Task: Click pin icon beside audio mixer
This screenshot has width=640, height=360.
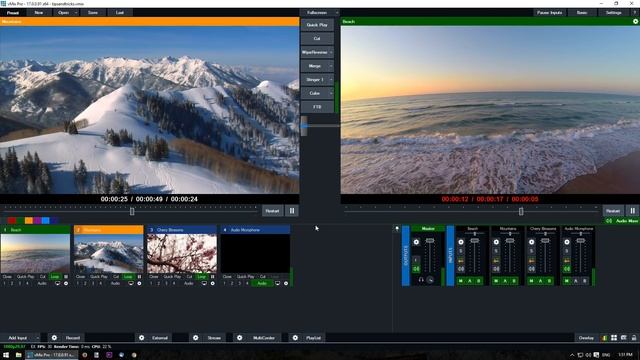Action: [397, 229]
